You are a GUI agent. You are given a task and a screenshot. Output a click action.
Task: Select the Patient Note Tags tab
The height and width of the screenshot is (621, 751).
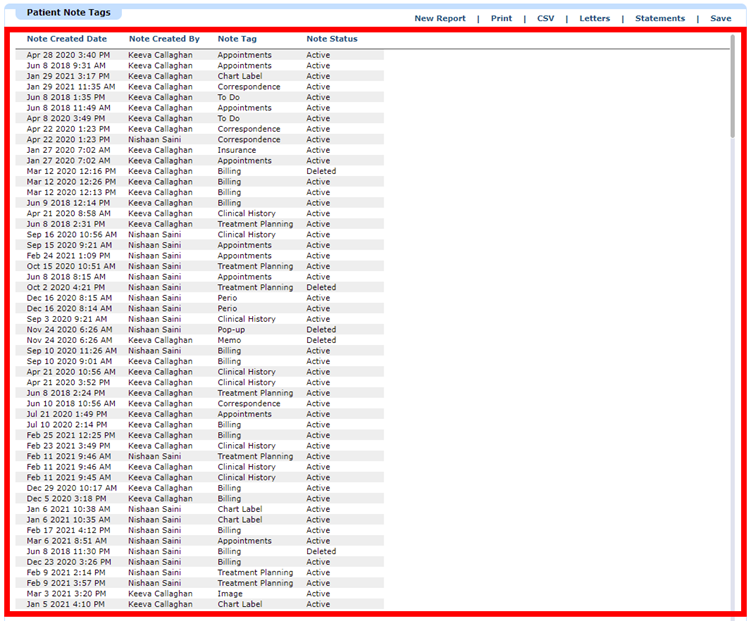point(68,12)
